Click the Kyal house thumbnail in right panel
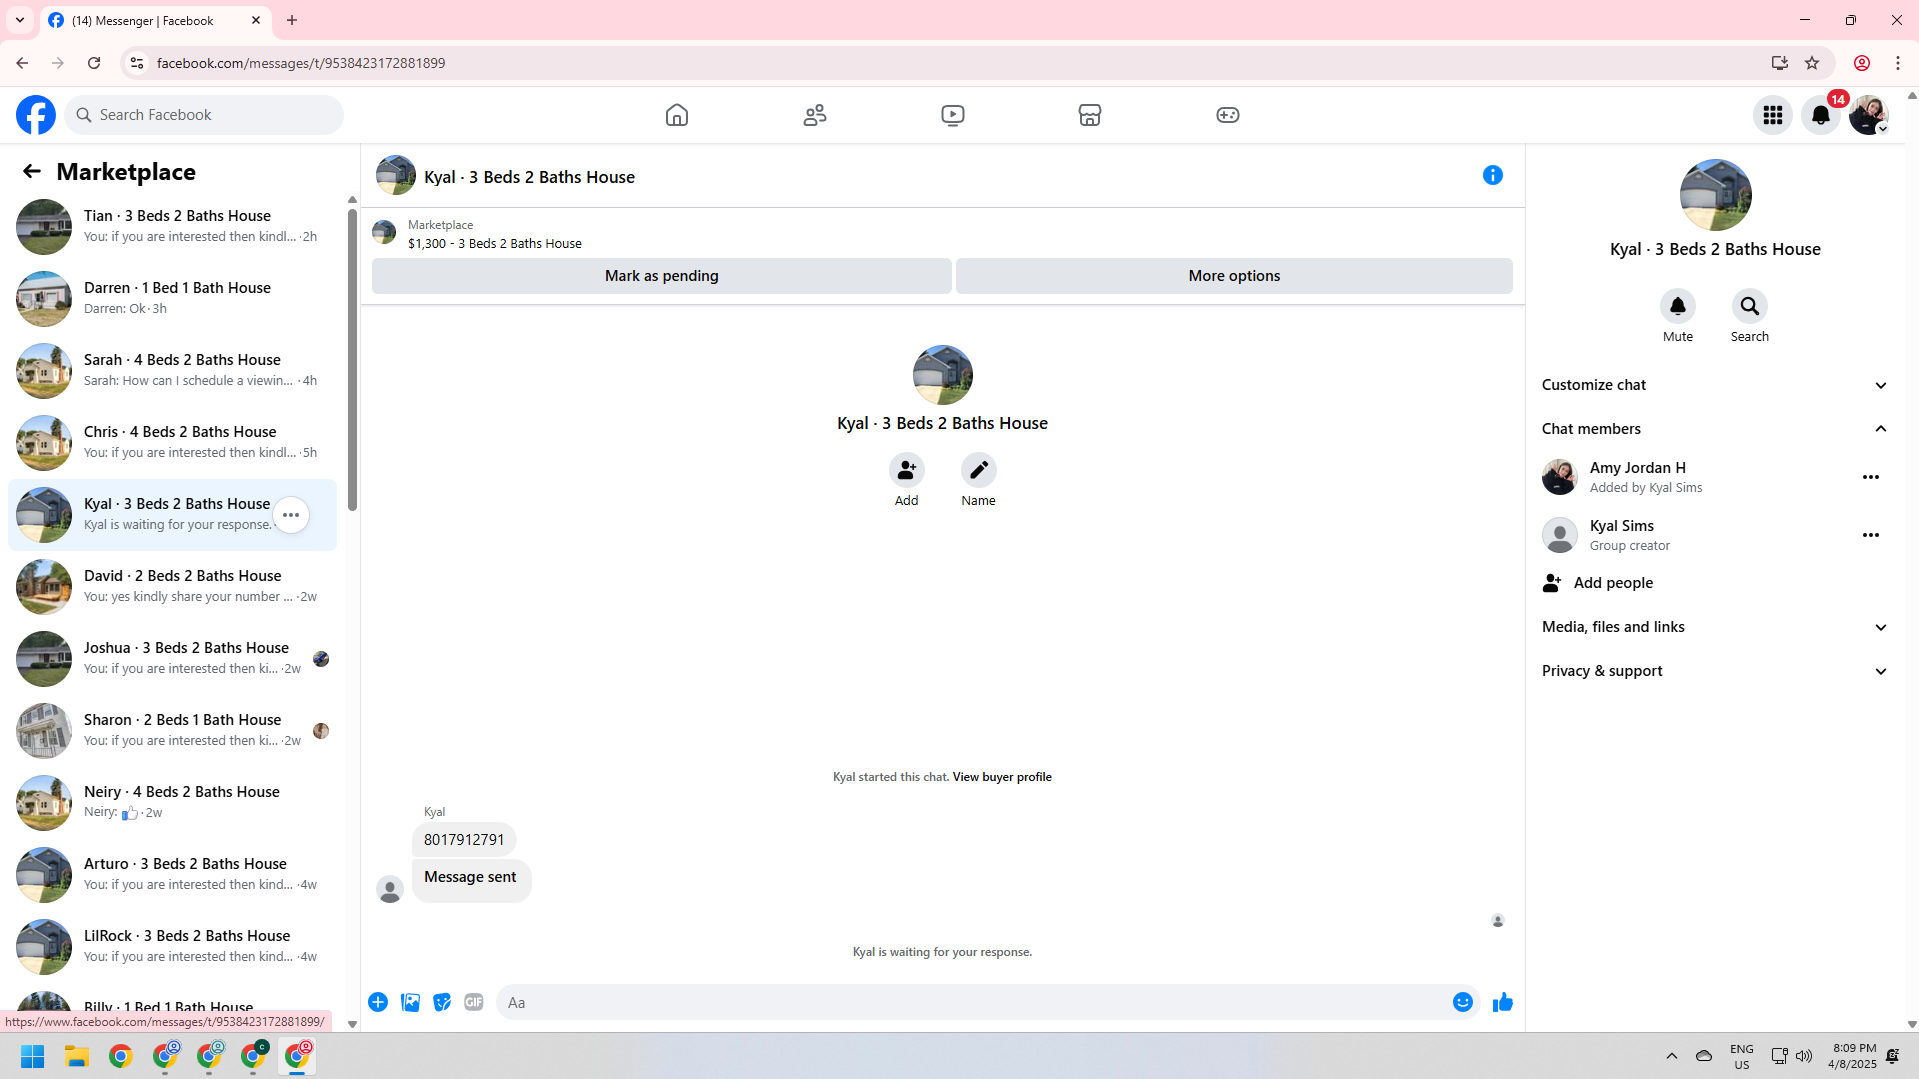This screenshot has width=1919, height=1079. [x=1715, y=195]
